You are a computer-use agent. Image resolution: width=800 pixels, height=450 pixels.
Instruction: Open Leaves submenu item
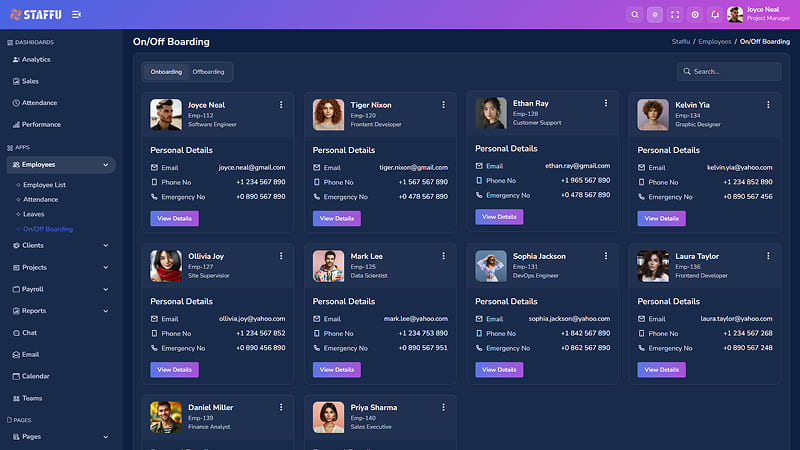(x=33, y=214)
